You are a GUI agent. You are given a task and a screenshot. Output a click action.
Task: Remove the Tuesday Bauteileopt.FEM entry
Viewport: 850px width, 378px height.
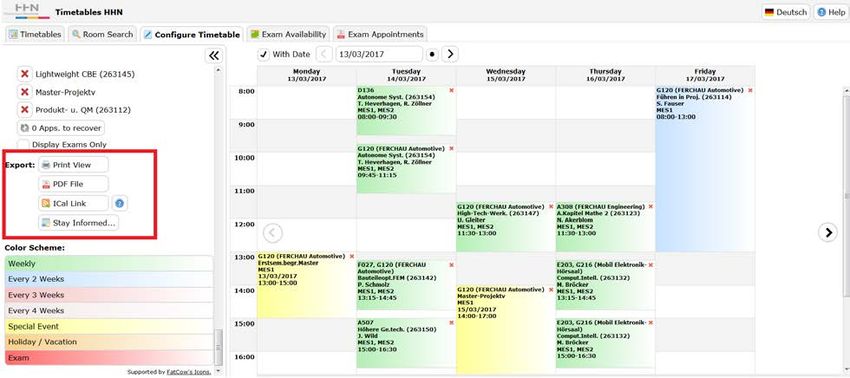click(x=452, y=265)
